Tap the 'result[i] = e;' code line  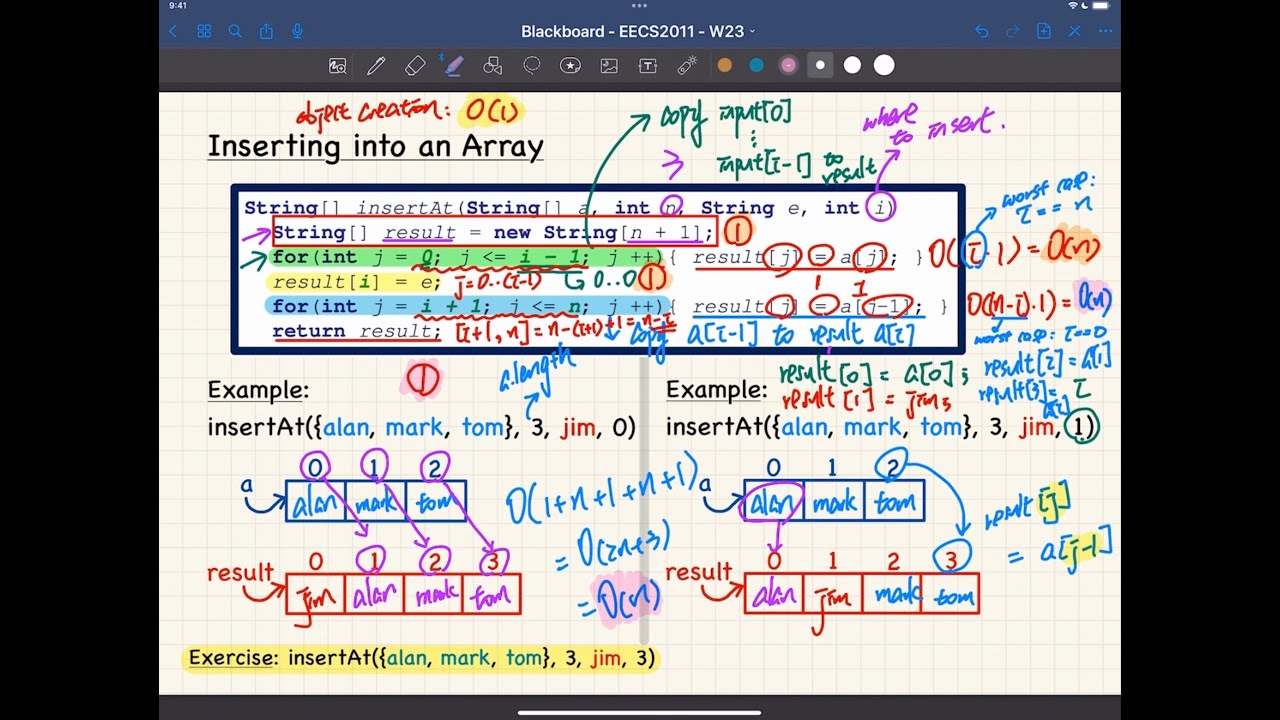[x=355, y=282]
